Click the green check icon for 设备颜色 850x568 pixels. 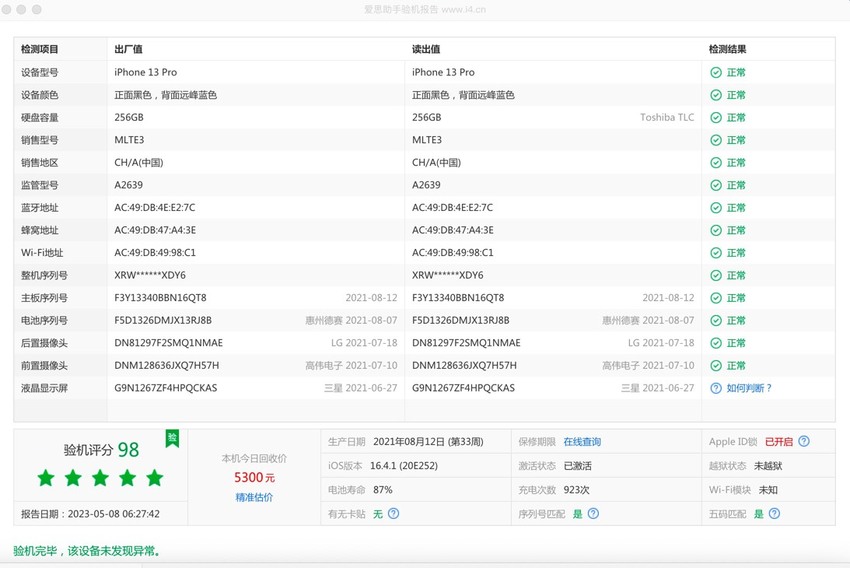716,95
